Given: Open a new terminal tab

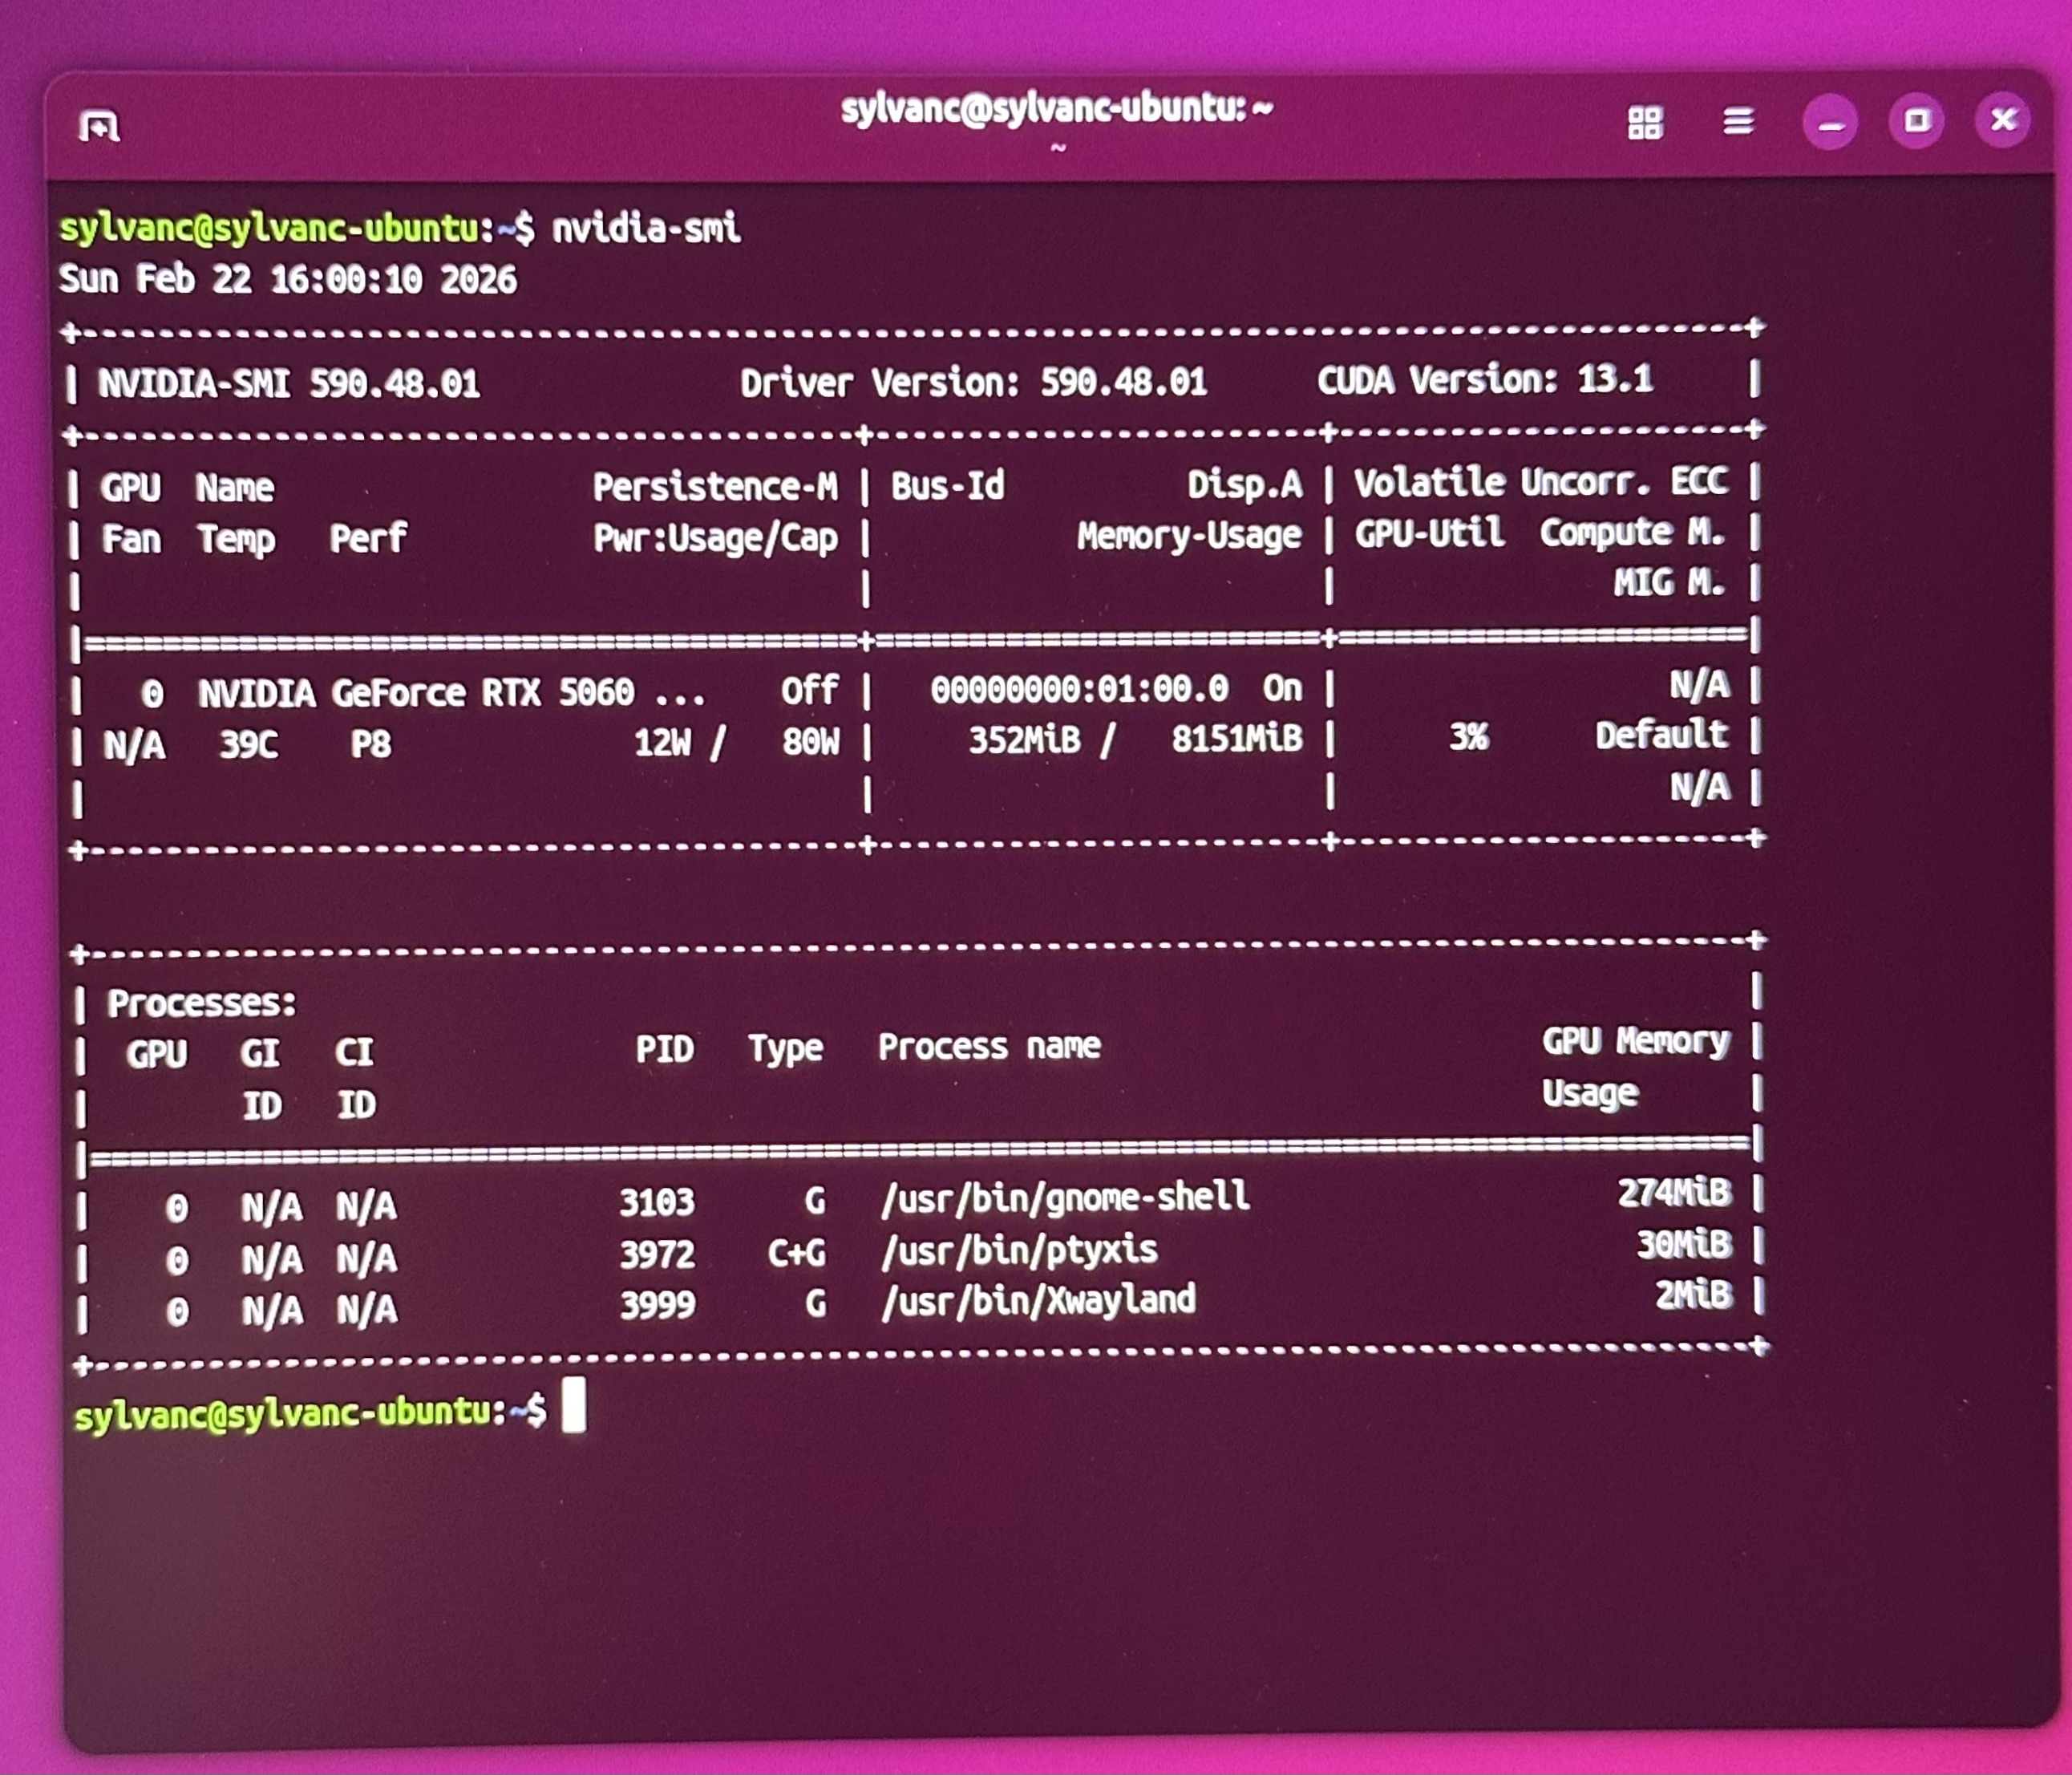Looking at the screenshot, I should click(99, 127).
